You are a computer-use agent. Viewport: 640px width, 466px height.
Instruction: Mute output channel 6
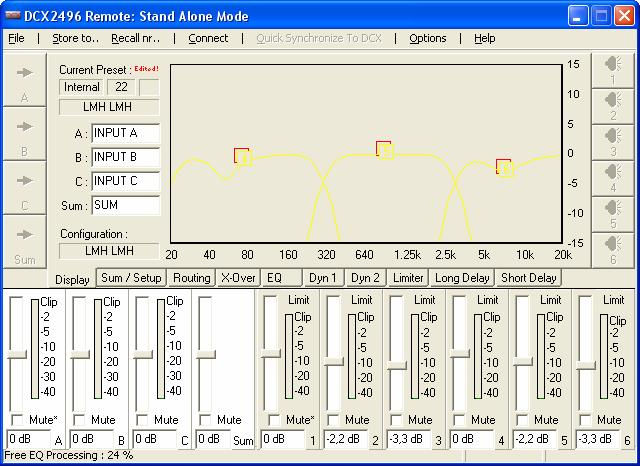585,419
